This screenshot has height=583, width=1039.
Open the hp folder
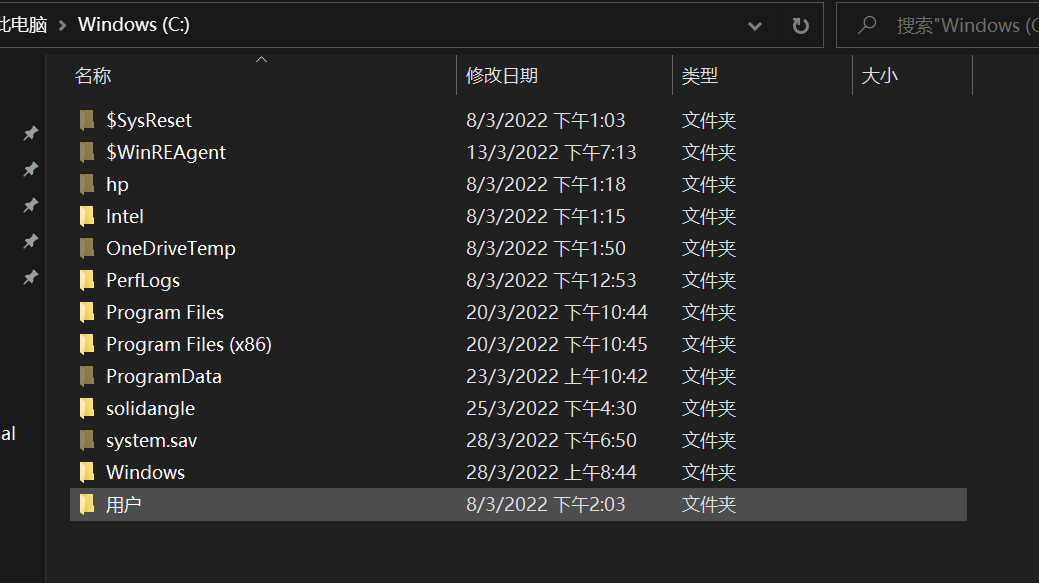point(116,184)
